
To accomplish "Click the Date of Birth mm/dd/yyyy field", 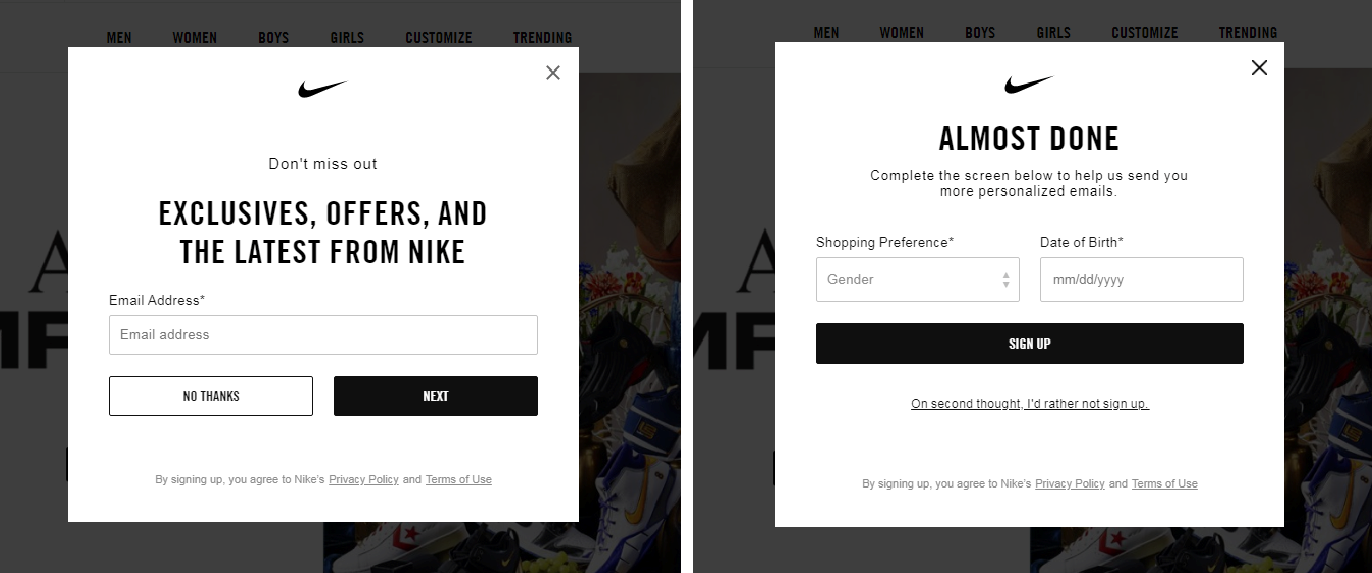I will pyautogui.click(x=1141, y=280).
